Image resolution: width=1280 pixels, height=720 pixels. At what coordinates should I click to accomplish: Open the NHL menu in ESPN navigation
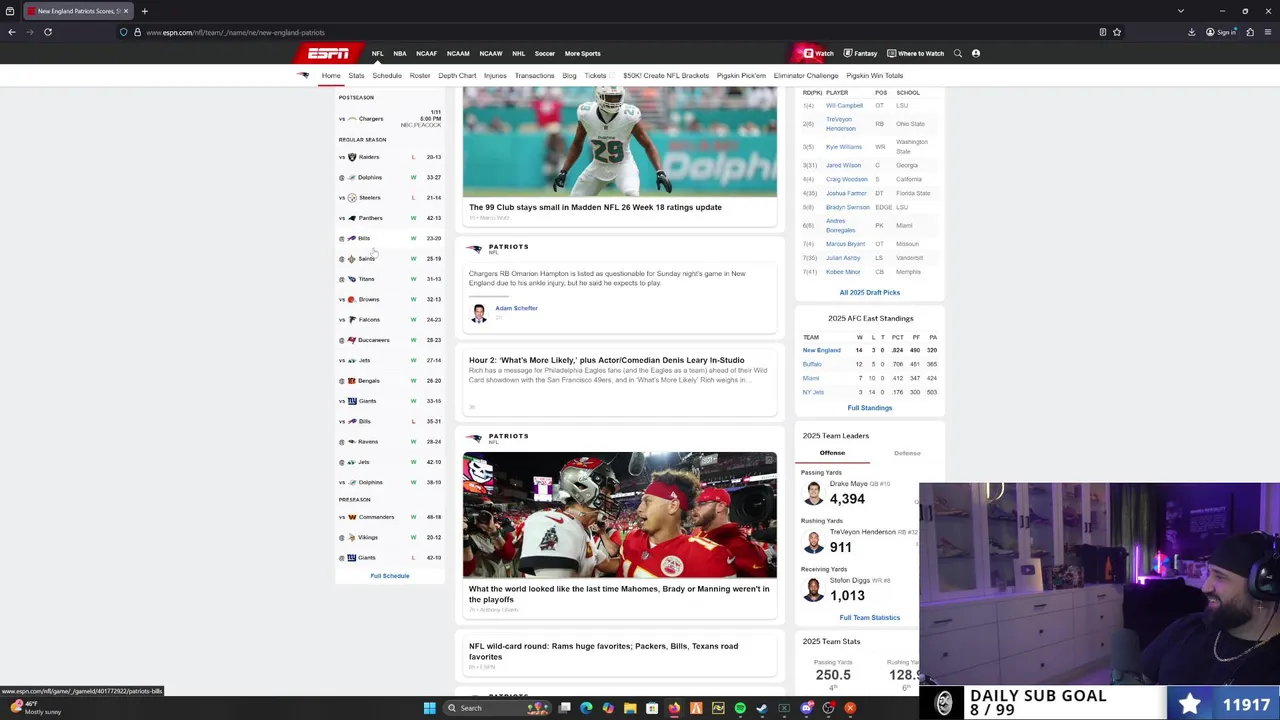518,53
